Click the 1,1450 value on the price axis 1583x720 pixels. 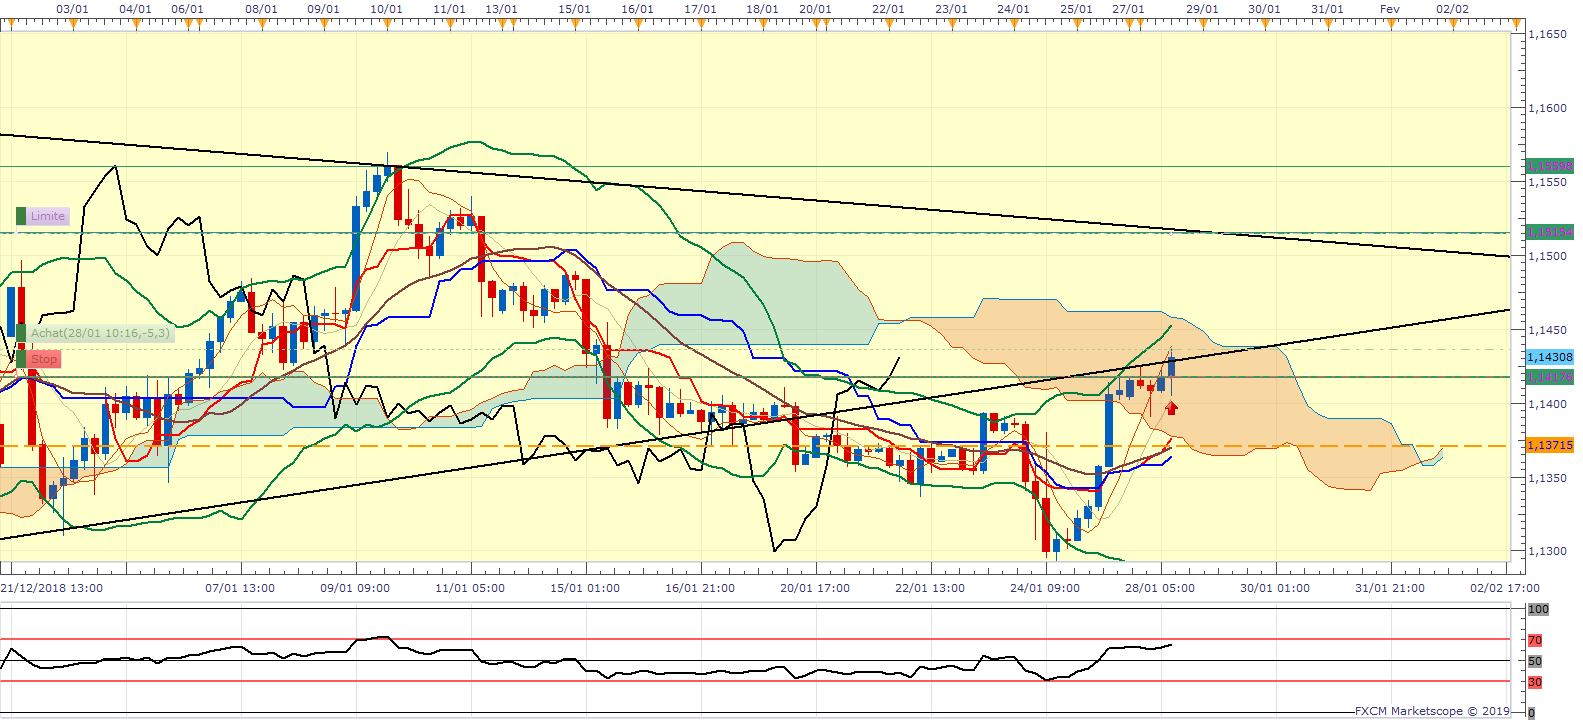(x=1549, y=330)
